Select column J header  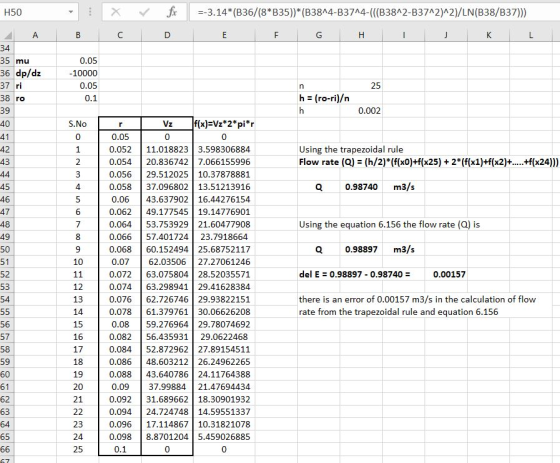(x=446, y=35)
